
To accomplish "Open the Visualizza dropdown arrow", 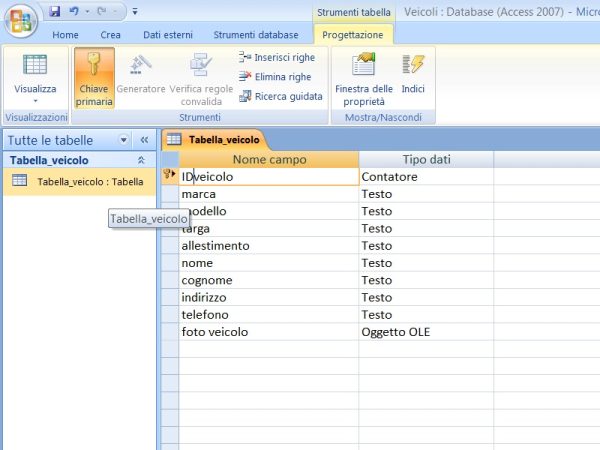I will click(35, 101).
